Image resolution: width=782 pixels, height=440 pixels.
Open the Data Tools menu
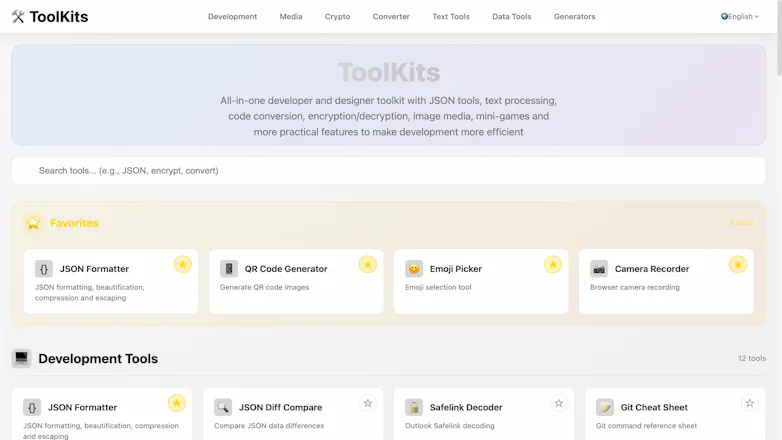click(512, 16)
